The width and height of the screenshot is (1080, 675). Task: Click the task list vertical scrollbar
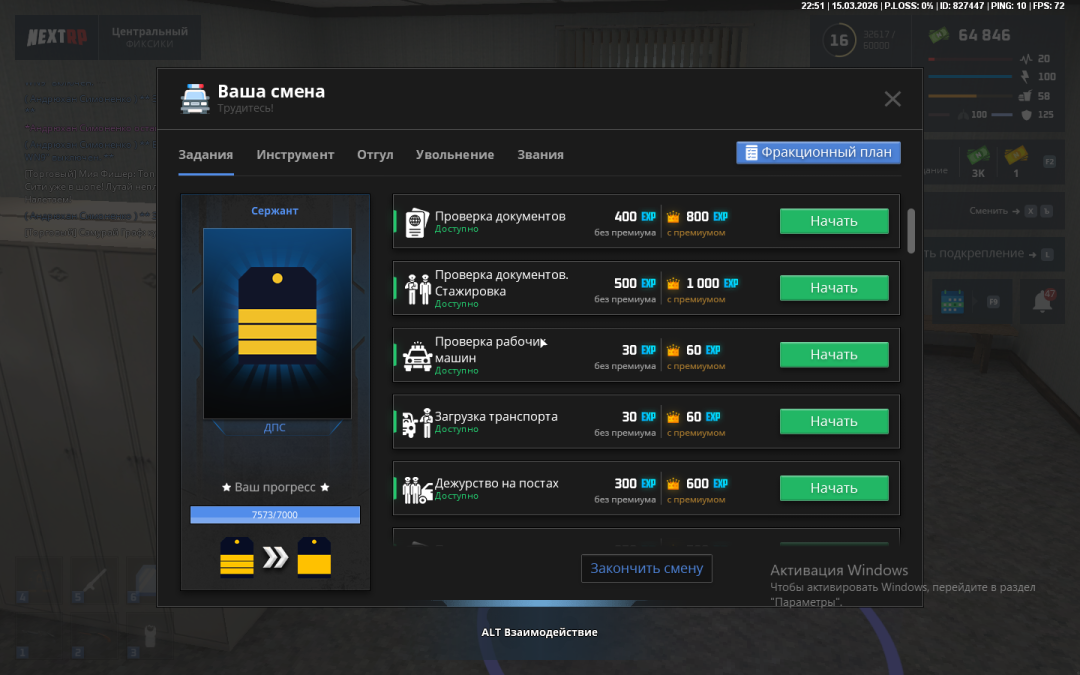(x=910, y=231)
